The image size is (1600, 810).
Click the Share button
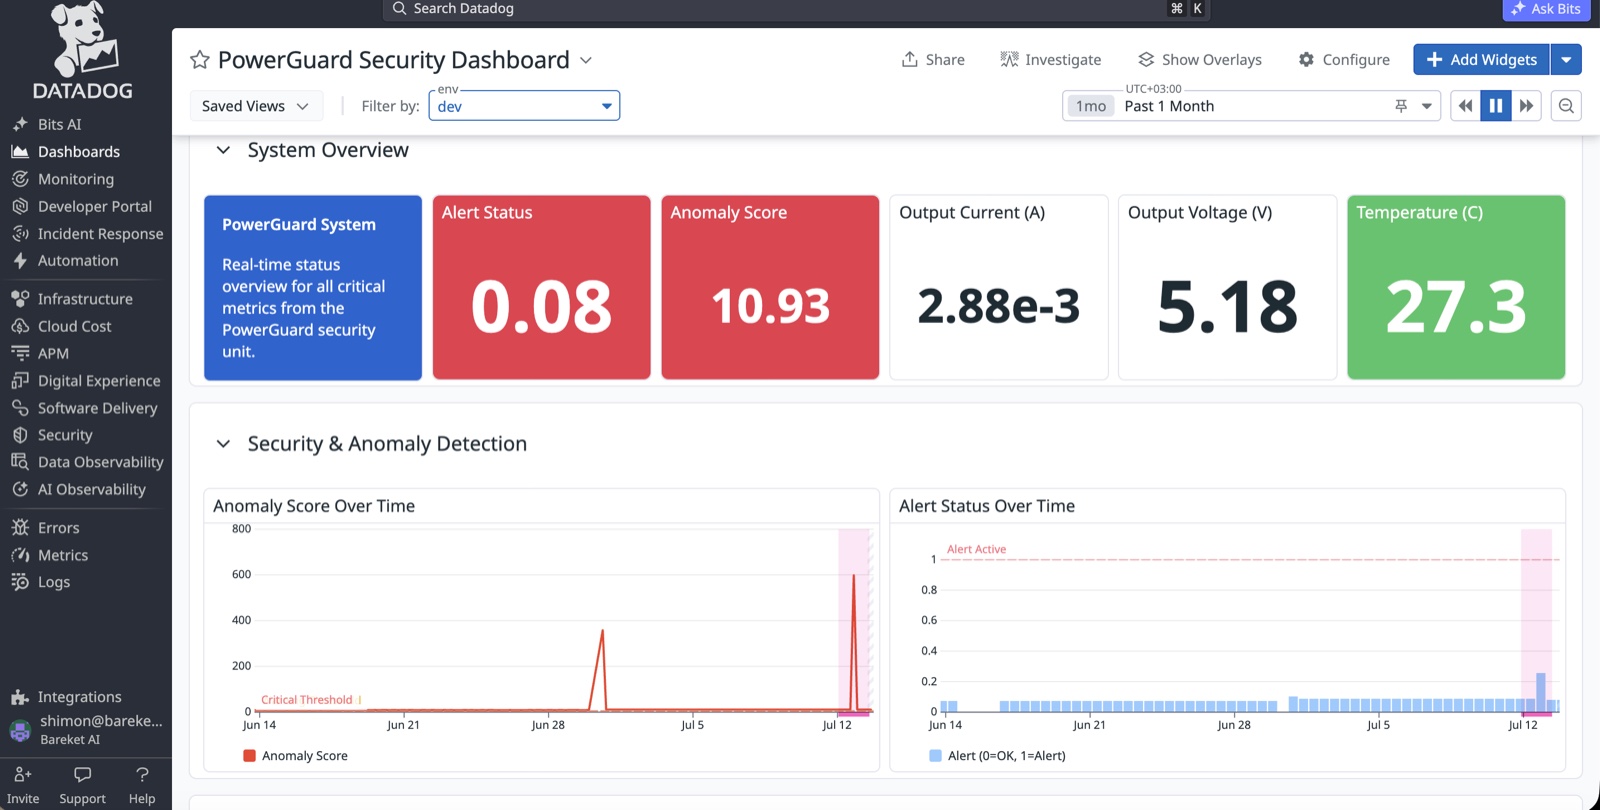point(933,60)
